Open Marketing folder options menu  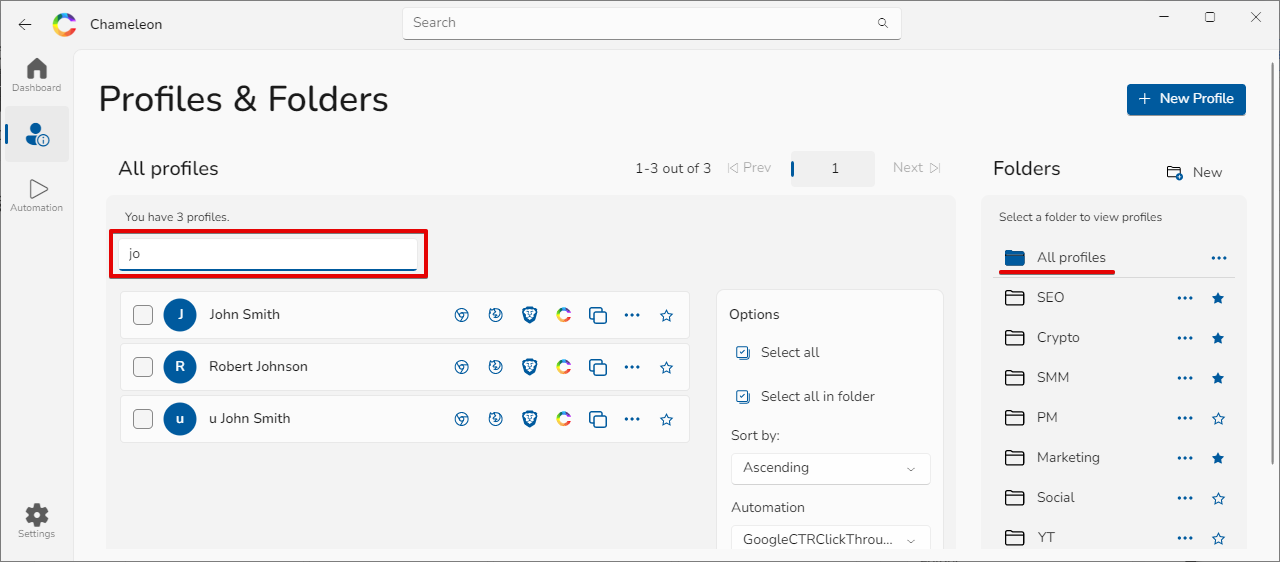pos(1185,458)
